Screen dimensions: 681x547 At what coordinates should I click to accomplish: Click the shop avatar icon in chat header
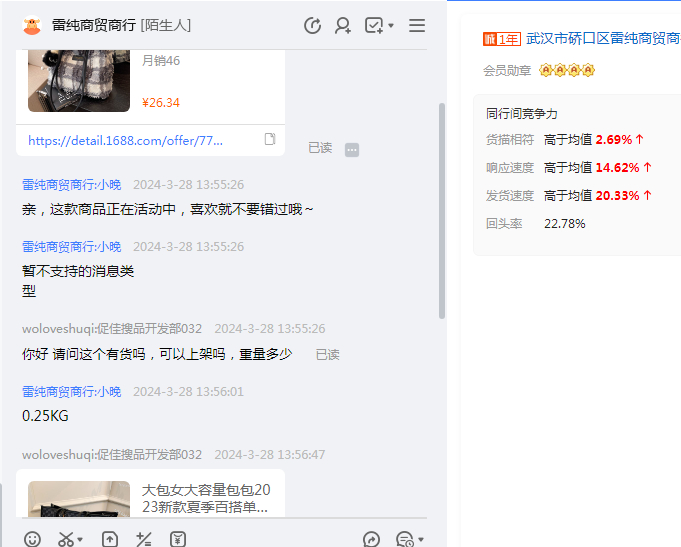click(x=32, y=25)
